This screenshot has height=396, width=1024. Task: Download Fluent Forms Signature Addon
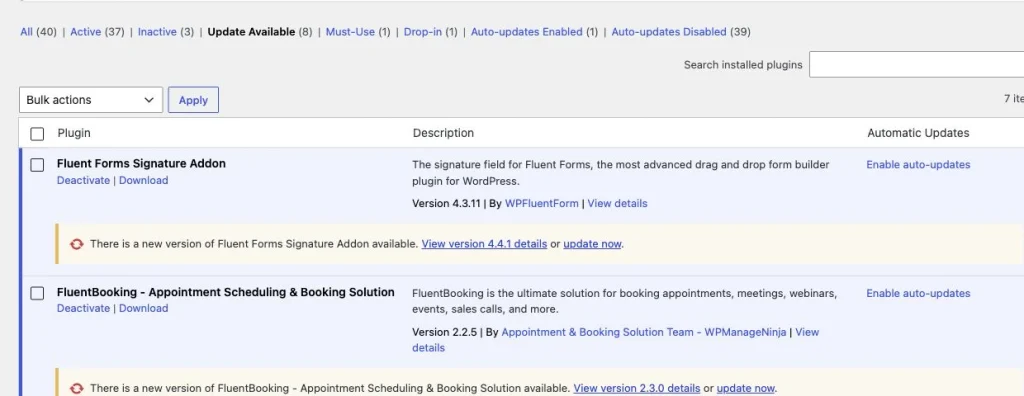click(144, 180)
